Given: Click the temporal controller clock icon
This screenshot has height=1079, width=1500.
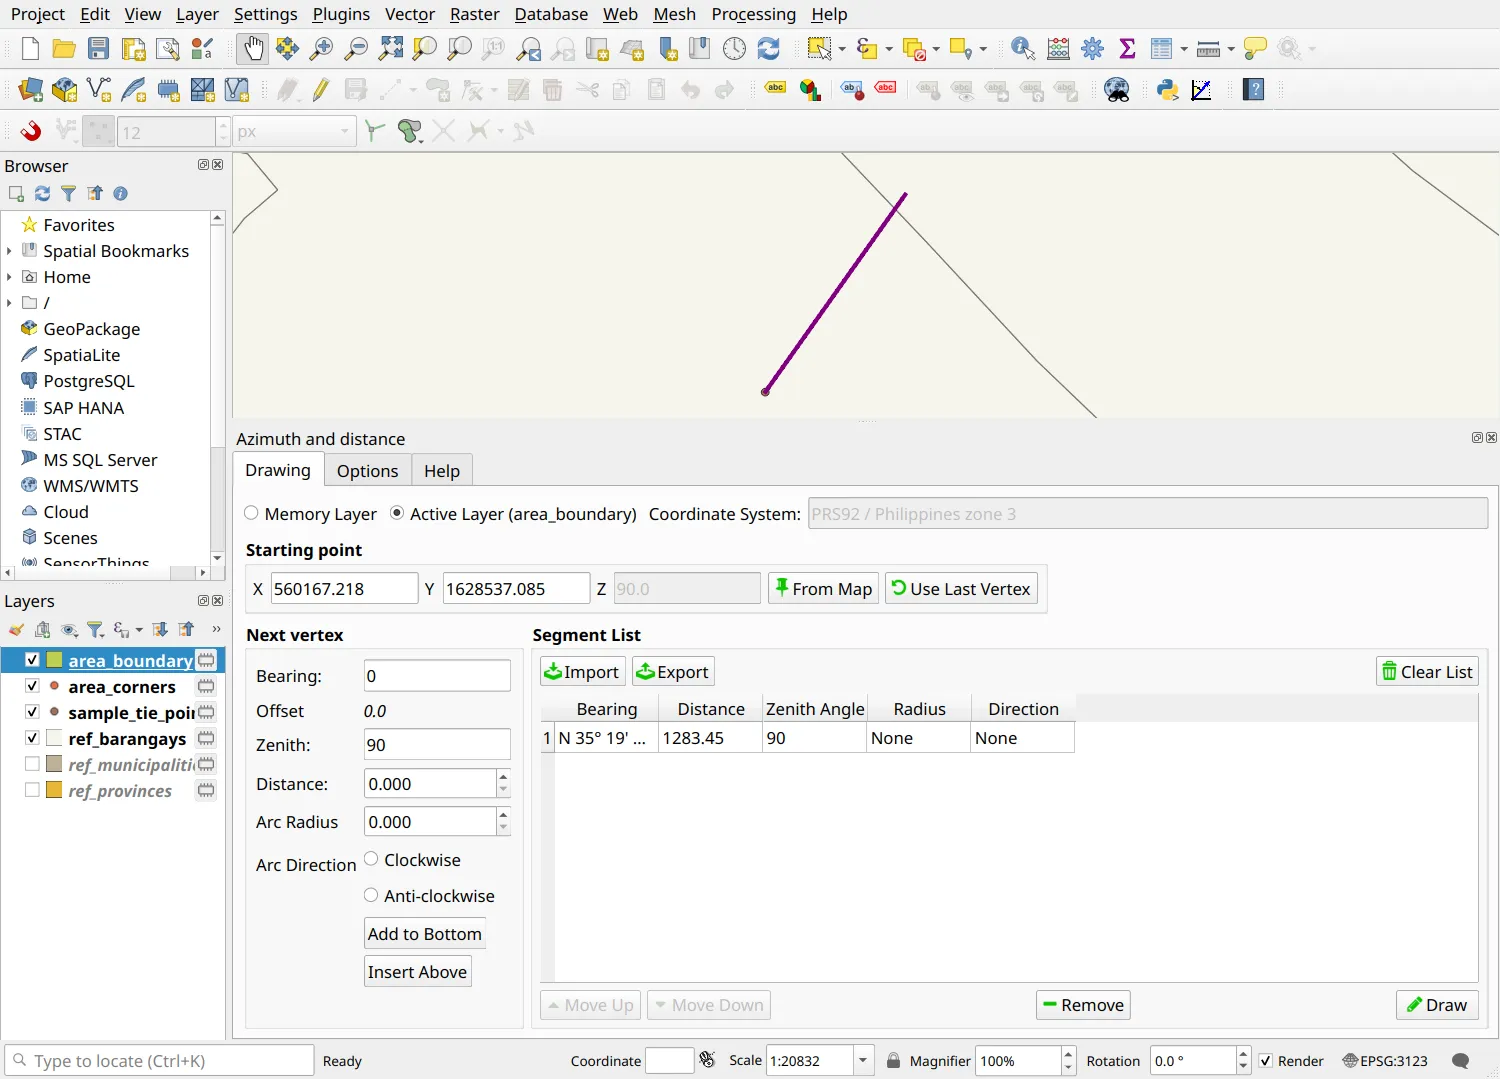Looking at the screenshot, I should click(x=734, y=48).
